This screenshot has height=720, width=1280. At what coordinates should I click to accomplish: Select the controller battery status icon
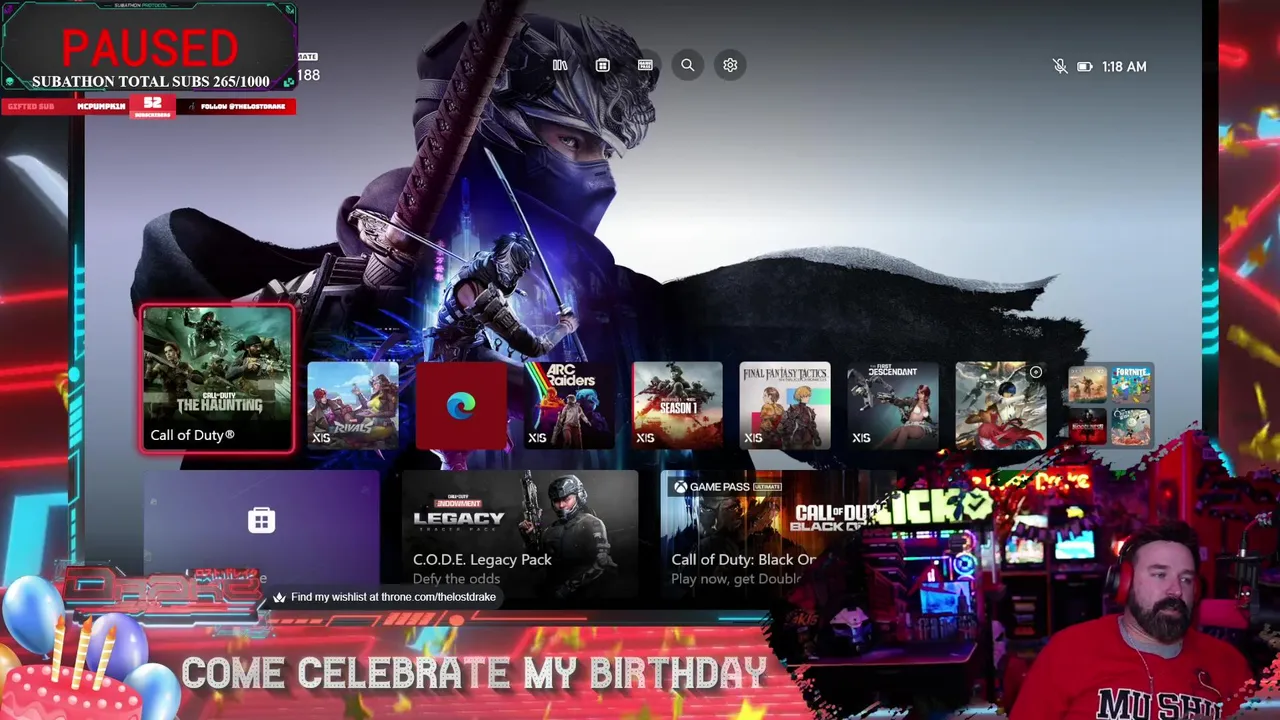pos(1085,67)
